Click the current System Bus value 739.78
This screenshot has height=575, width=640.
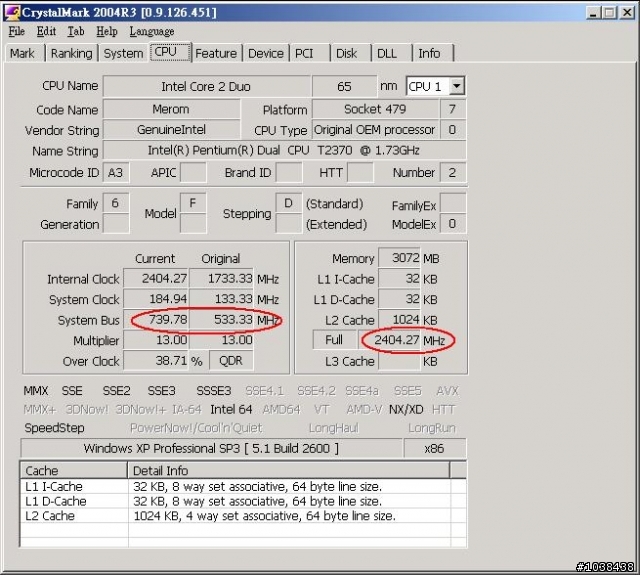point(156,320)
